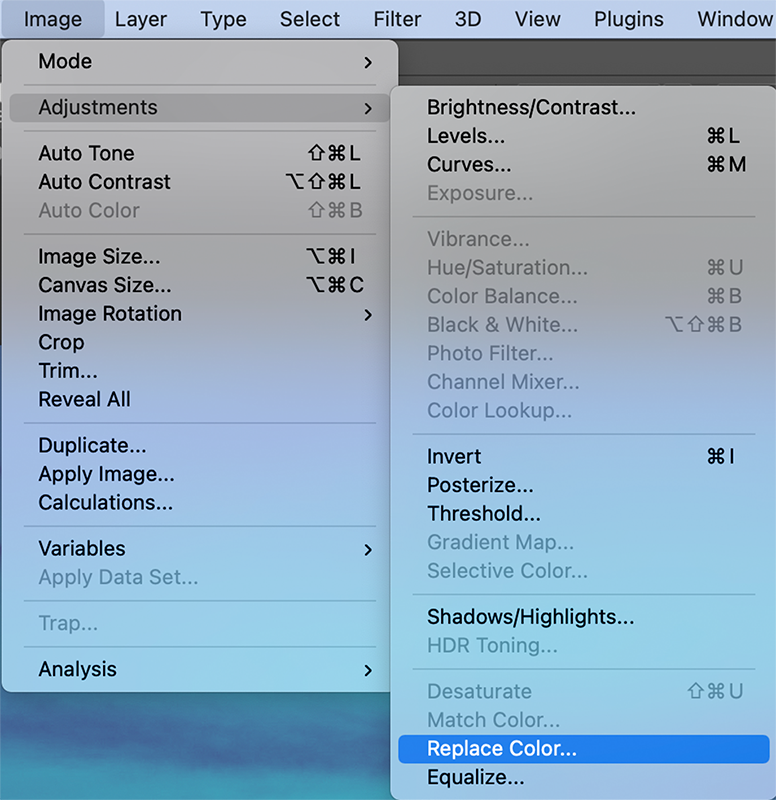Open the Plugins menu

pos(628,19)
